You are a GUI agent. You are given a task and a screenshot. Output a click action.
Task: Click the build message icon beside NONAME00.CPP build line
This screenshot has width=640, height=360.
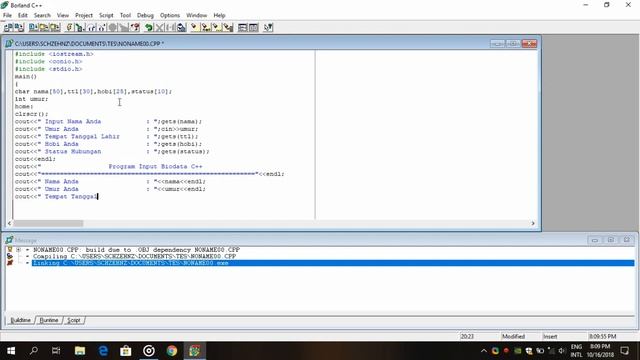tap(10, 249)
